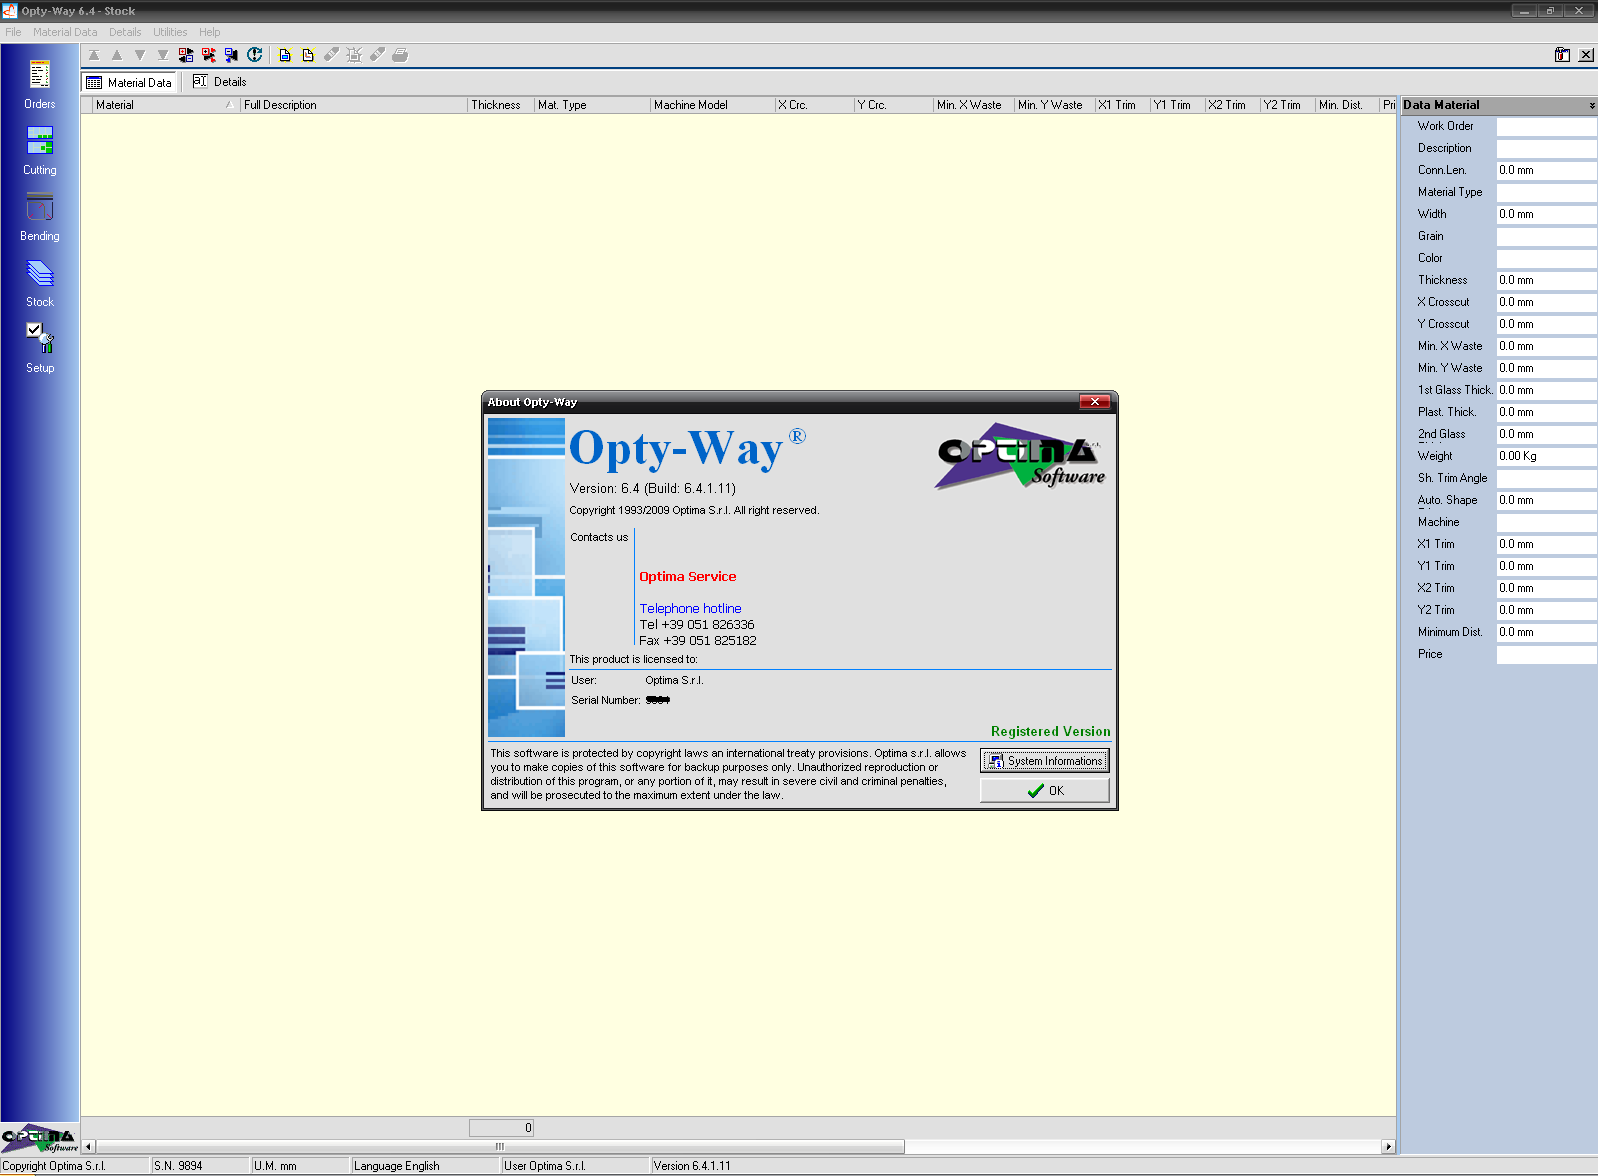Screen dimensions: 1598x1176
Task: Collapse the Data Material panel chevron
Action: [1592, 105]
